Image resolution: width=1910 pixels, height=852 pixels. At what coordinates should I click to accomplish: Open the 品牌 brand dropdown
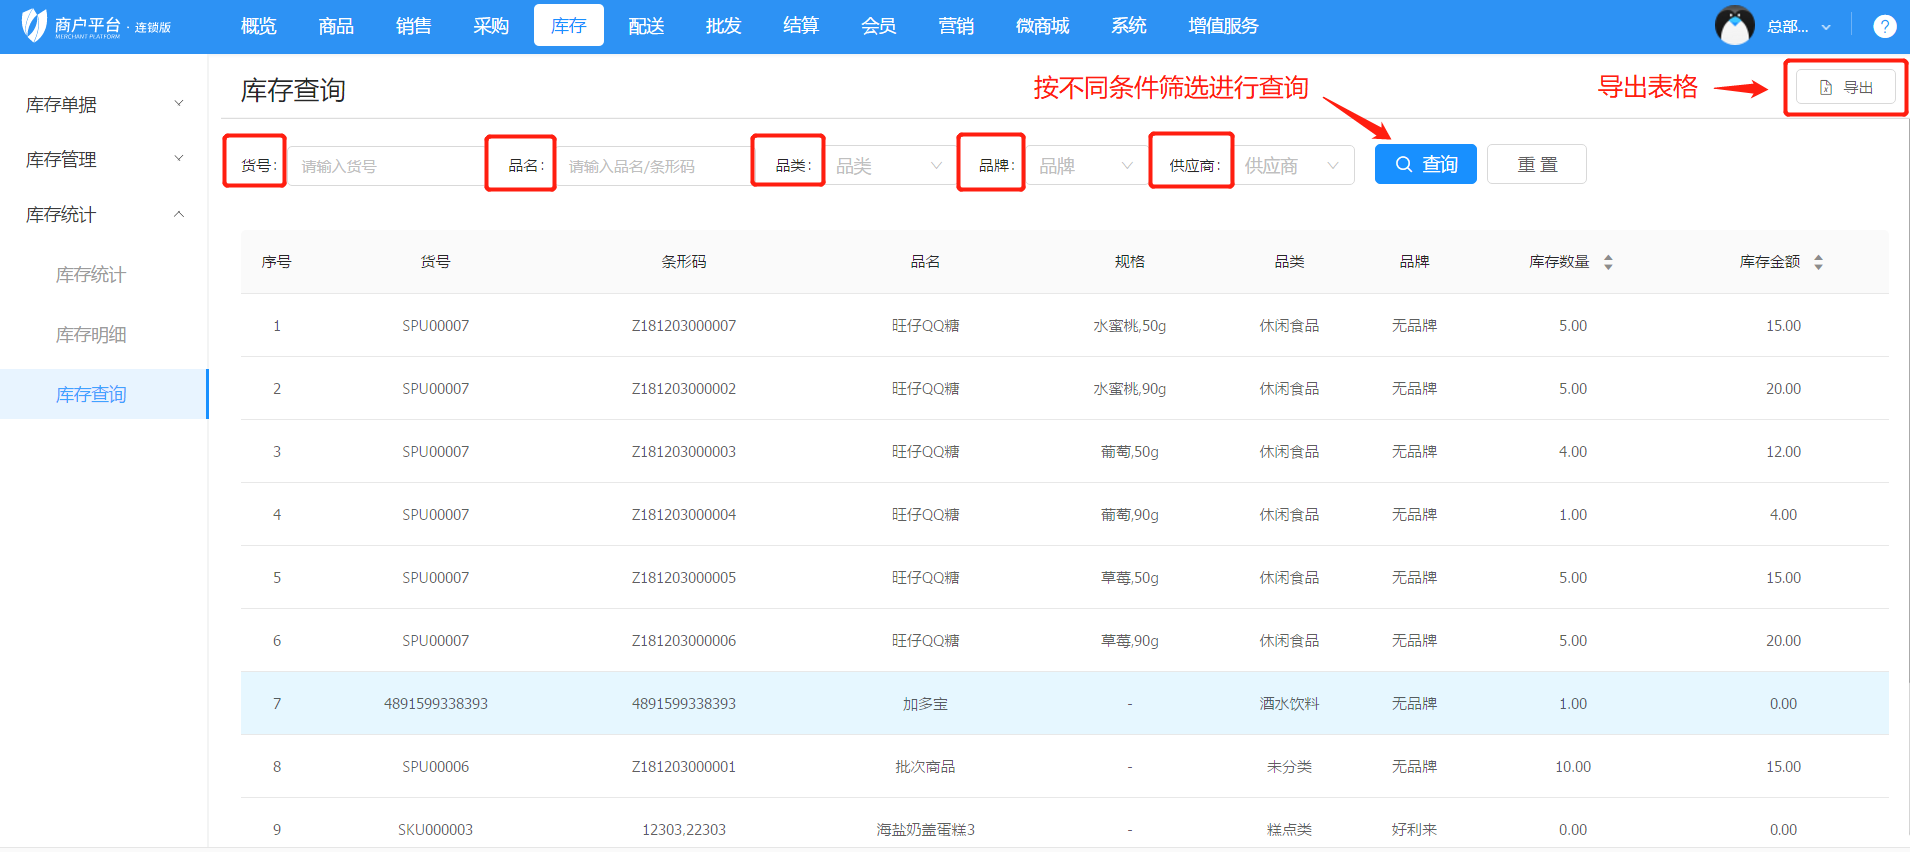[1085, 166]
